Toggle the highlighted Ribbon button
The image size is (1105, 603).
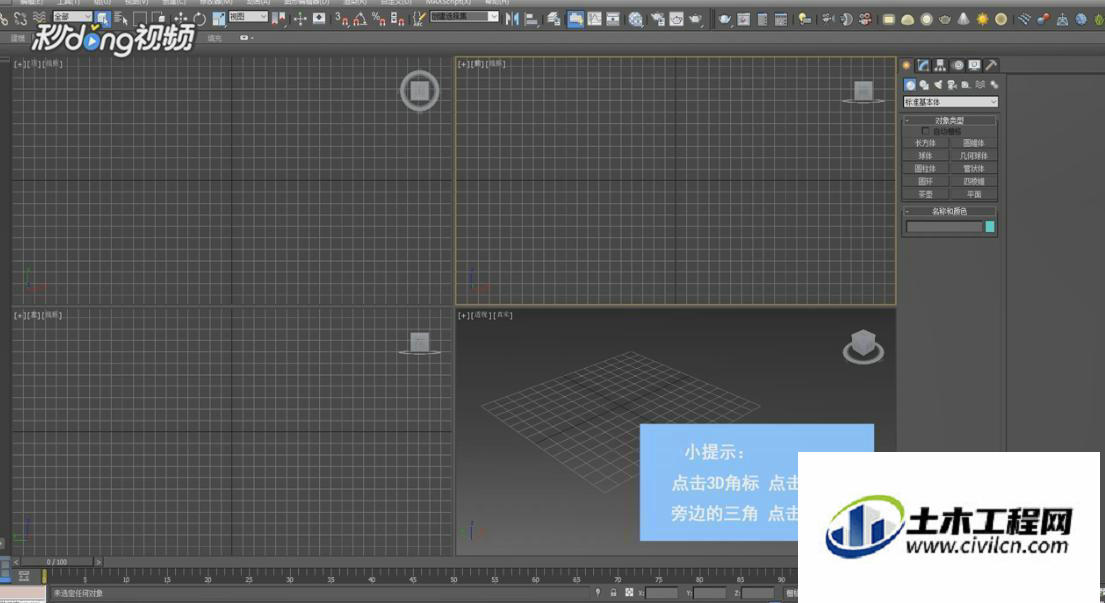pyautogui.click(x=576, y=19)
